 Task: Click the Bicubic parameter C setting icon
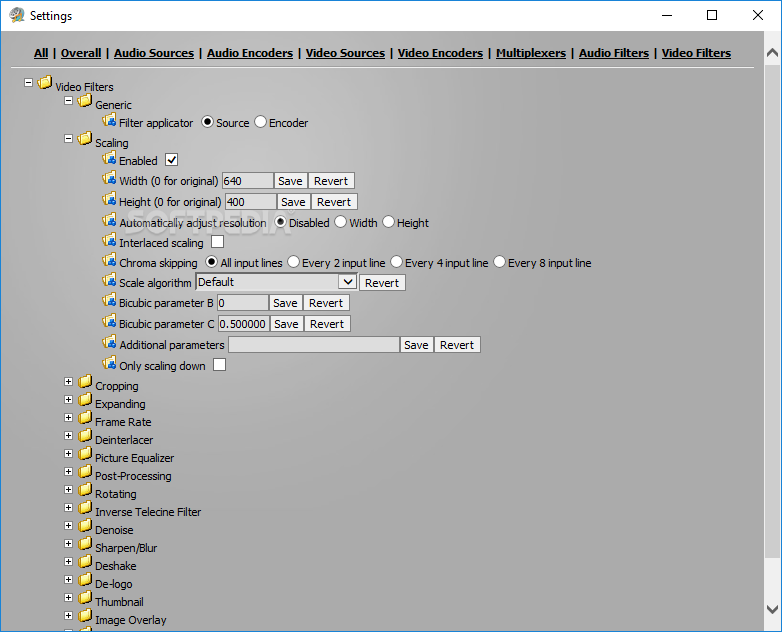(109, 321)
